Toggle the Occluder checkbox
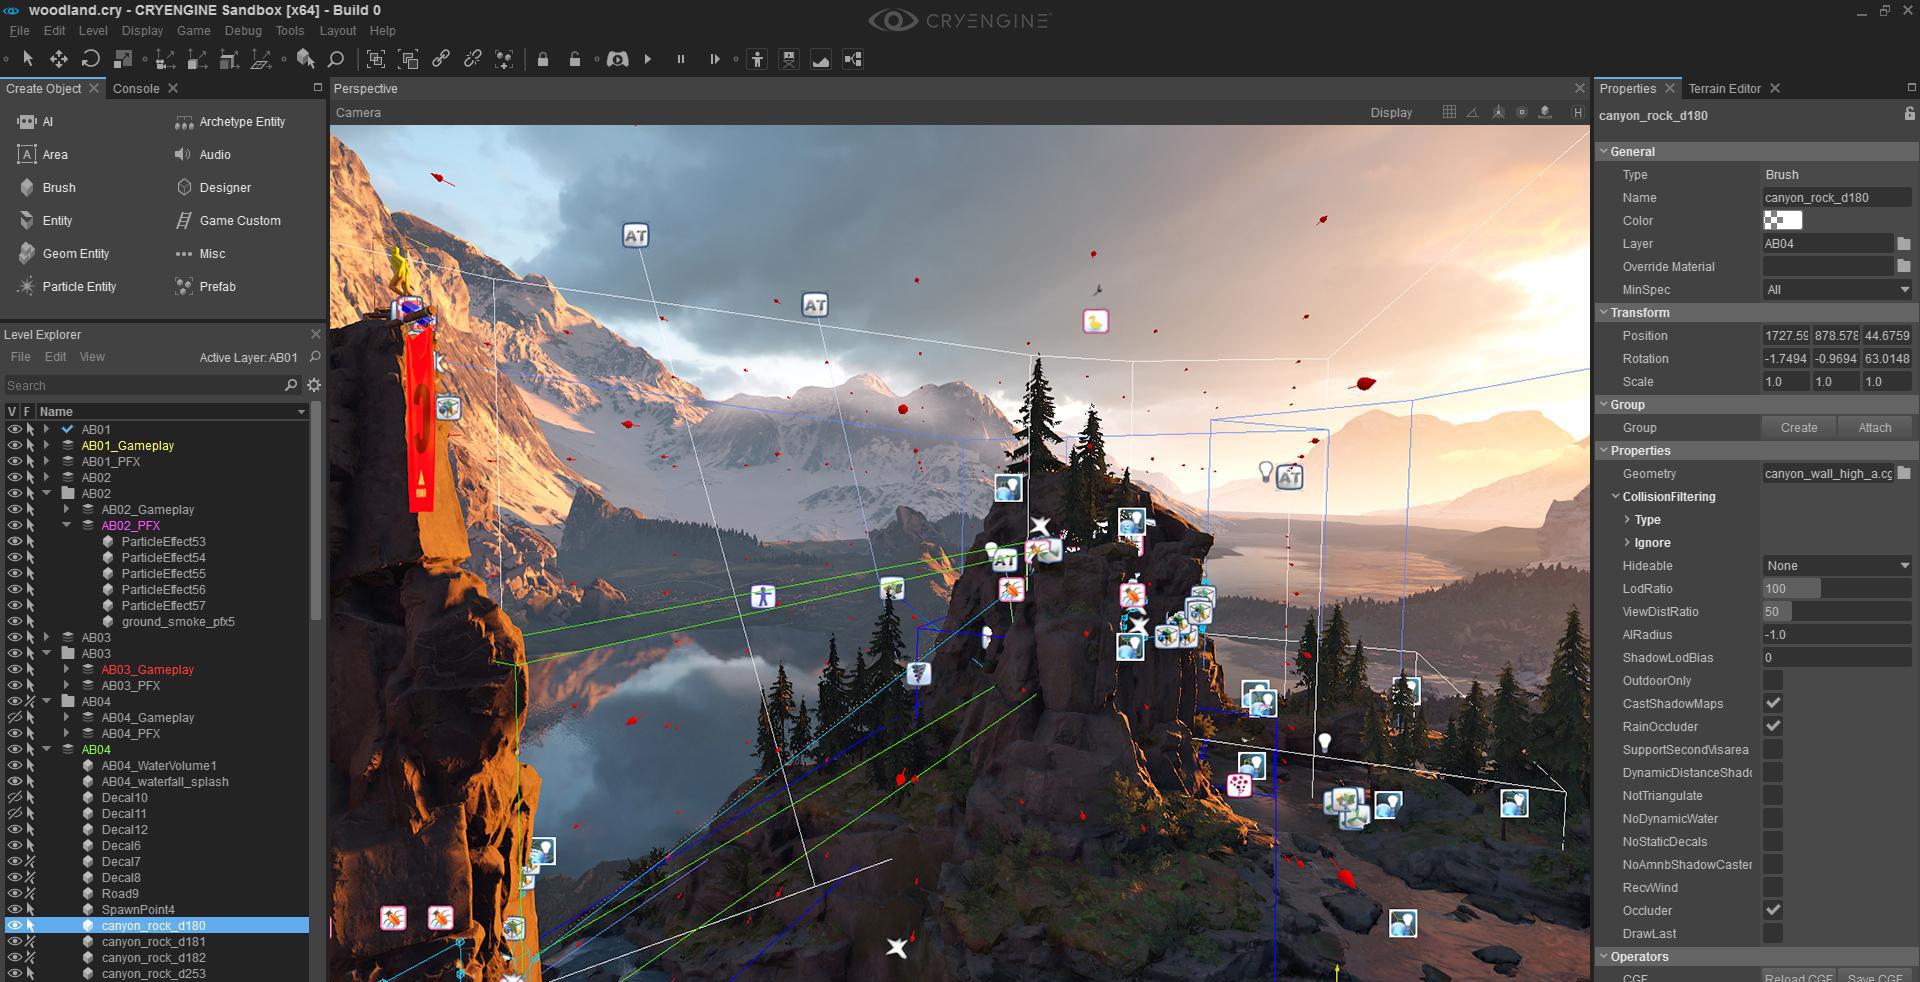This screenshot has width=1920, height=982. click(1773, 911)
